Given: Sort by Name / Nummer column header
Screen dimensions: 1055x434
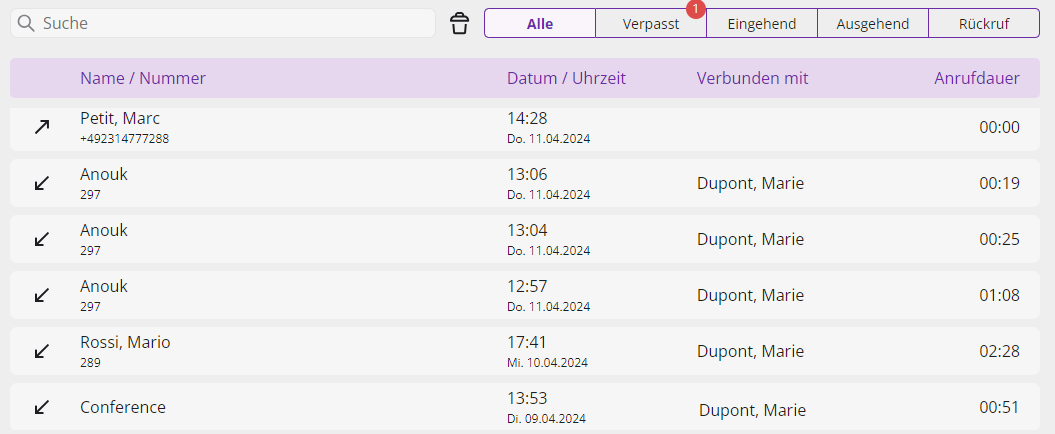Looking at the screenshot, I should (x=143, y=78).
